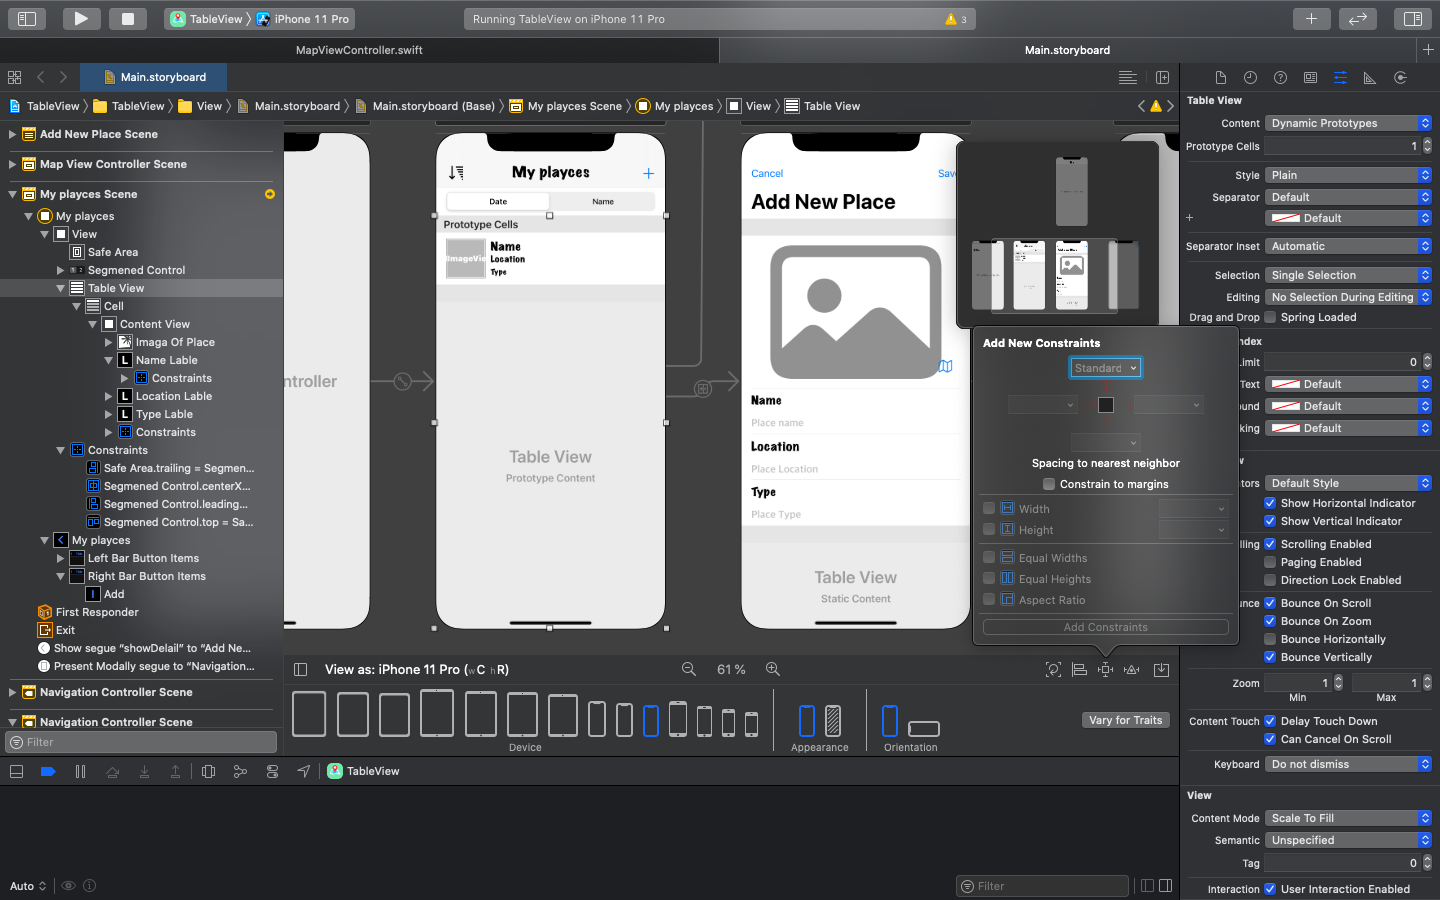Toggle document outline visibility button
The image size is (1440, 900).
point(300,669)
